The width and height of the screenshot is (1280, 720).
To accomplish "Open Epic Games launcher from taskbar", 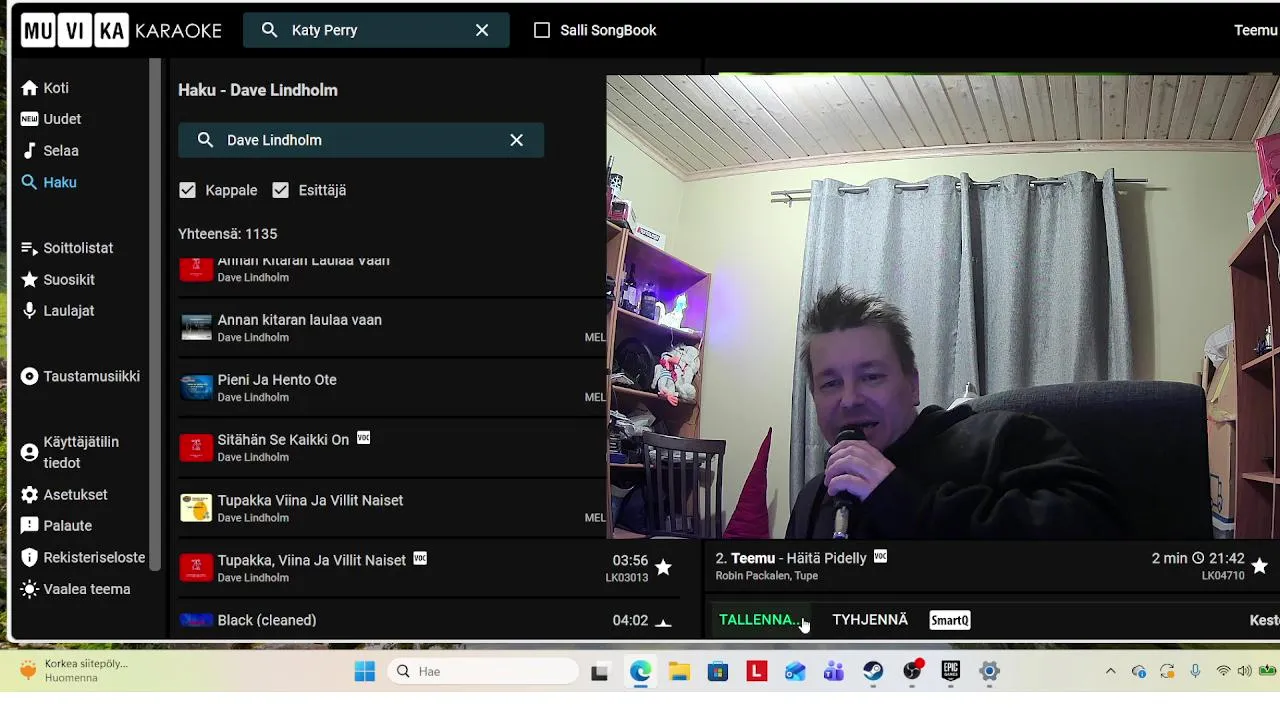I will (x=950, y=672).
